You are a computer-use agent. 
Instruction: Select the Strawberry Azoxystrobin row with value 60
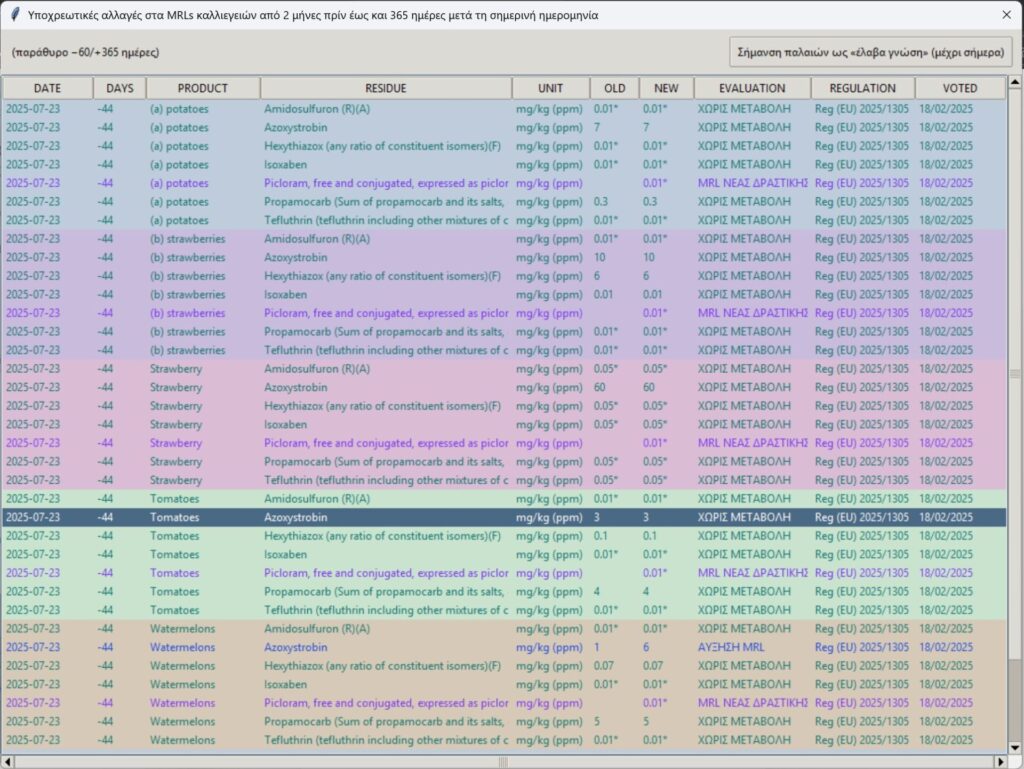point(504,387)
